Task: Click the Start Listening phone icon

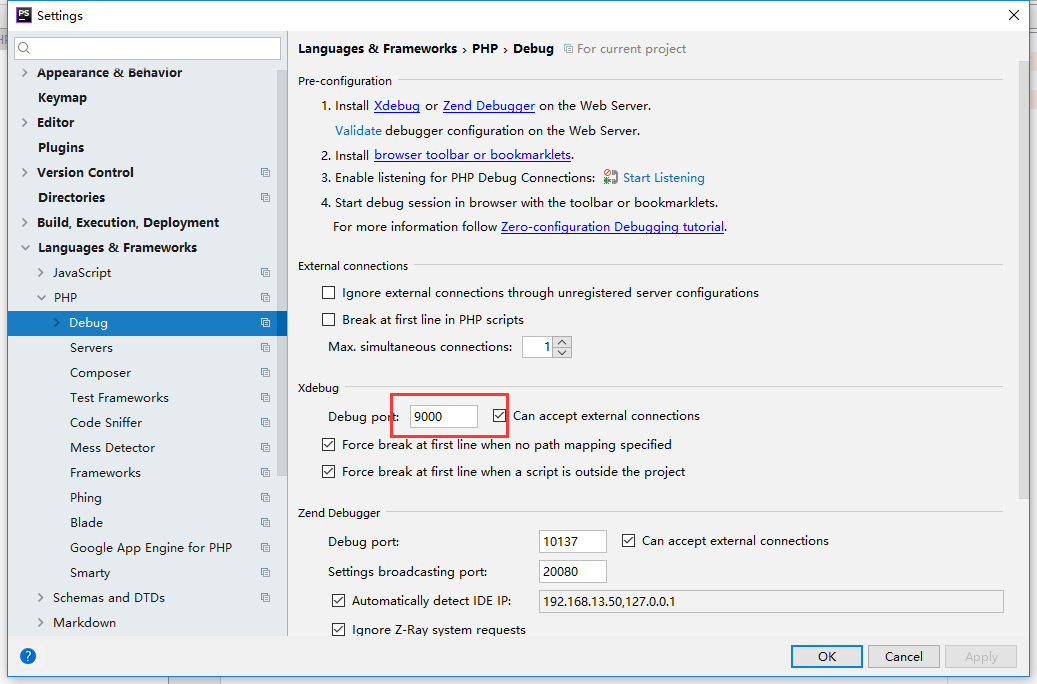Action: pos(611,177)
